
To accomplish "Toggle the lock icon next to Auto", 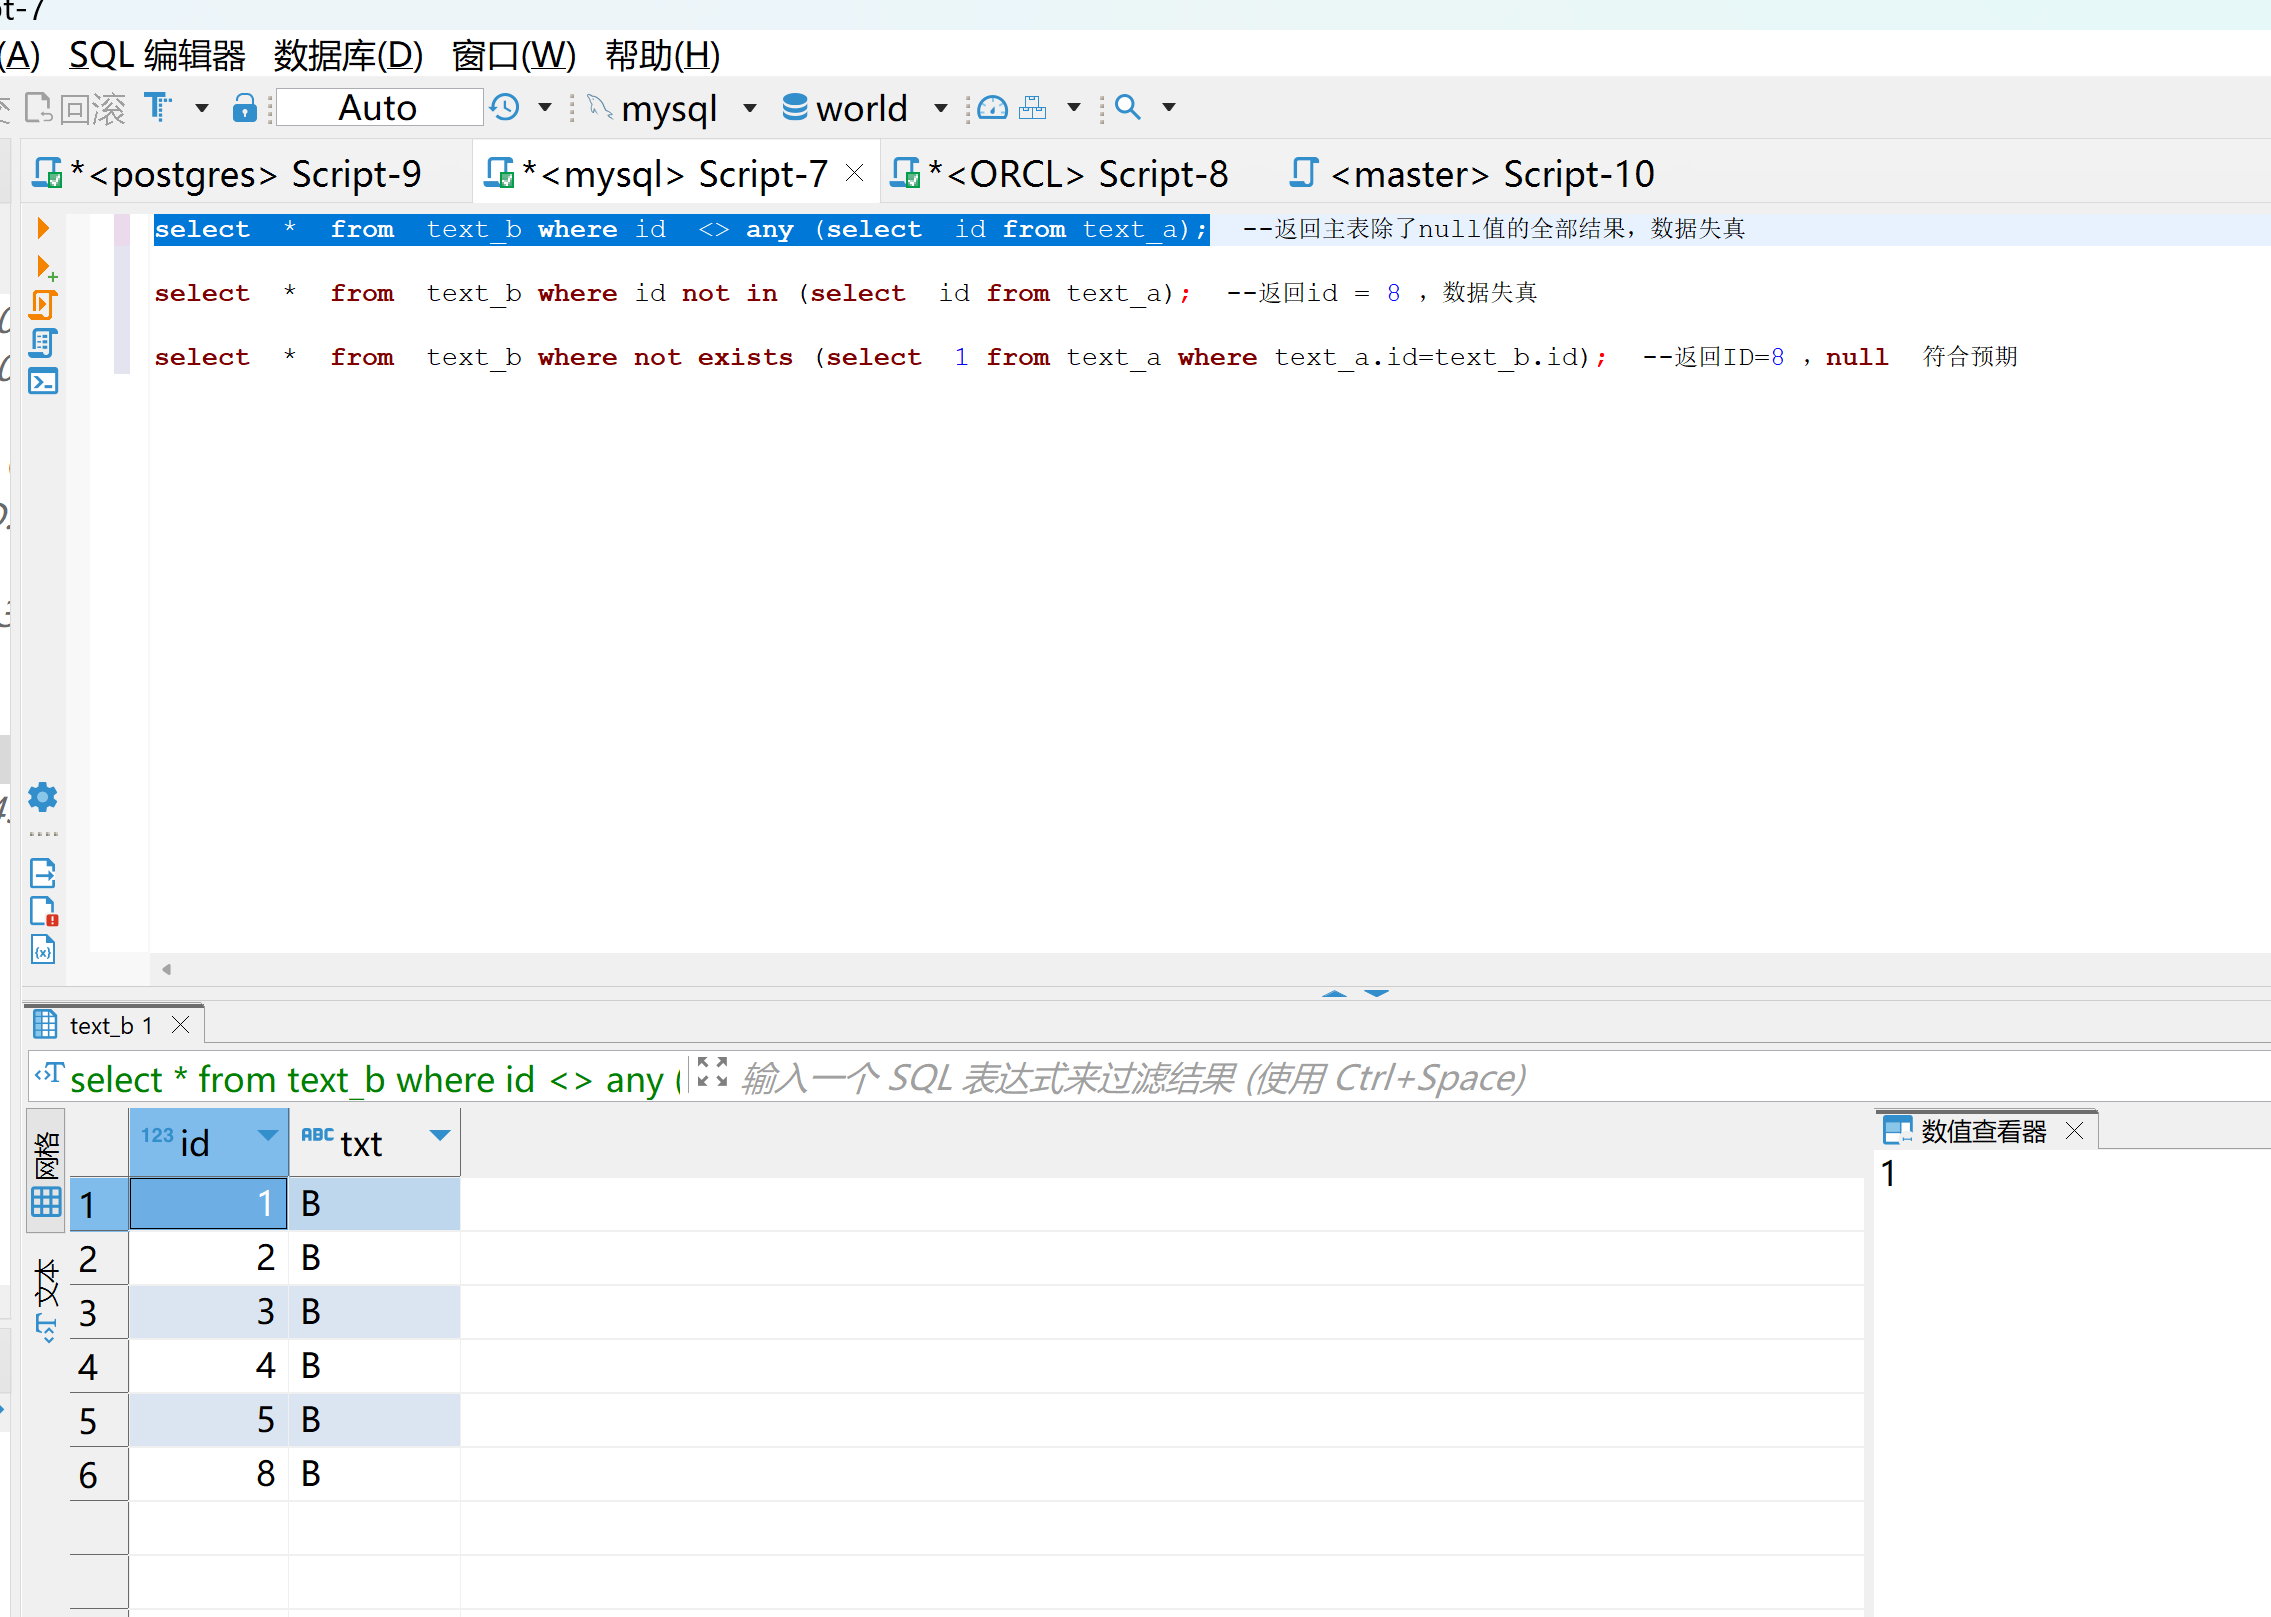I will [x=244, y=107].
